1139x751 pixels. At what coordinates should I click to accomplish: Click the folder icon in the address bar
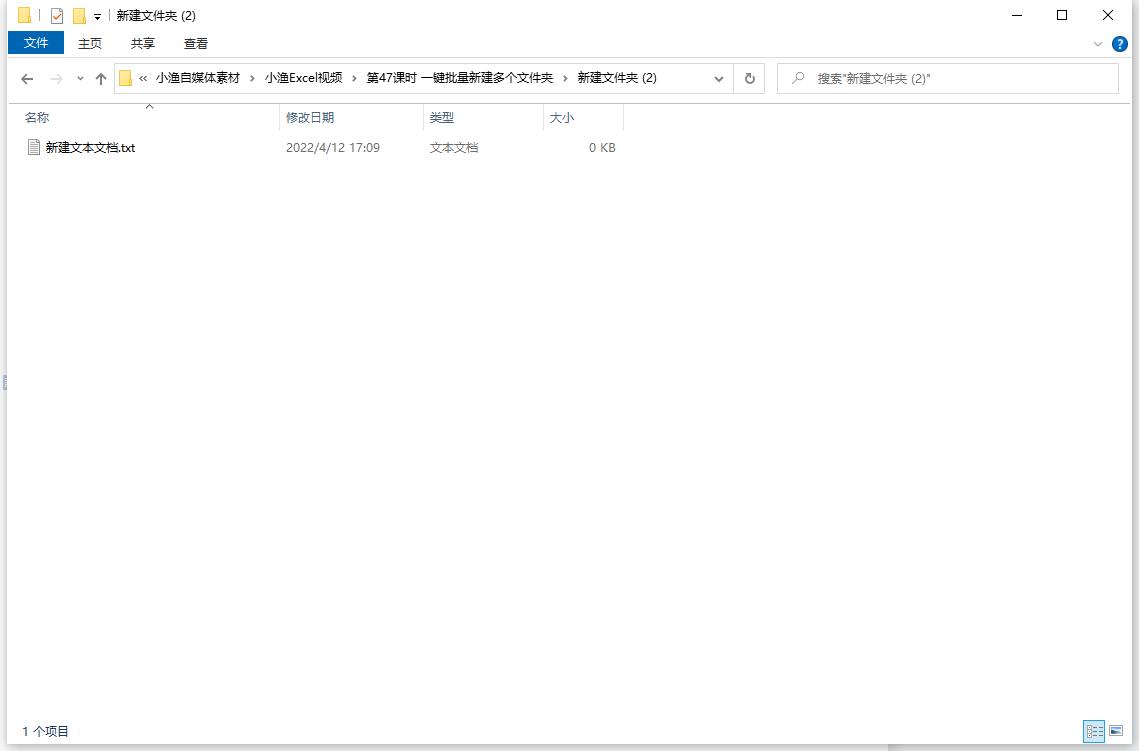[x=124, y=78]
